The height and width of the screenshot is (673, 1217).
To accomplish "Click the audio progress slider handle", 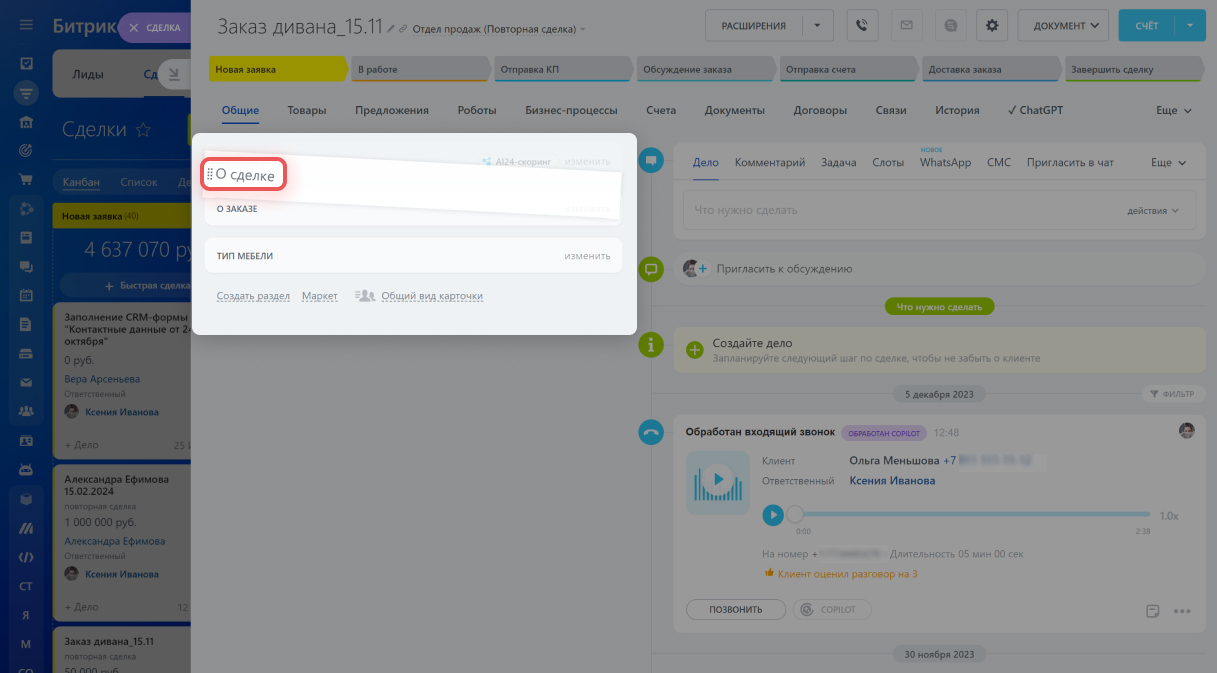I will point(795,515).
